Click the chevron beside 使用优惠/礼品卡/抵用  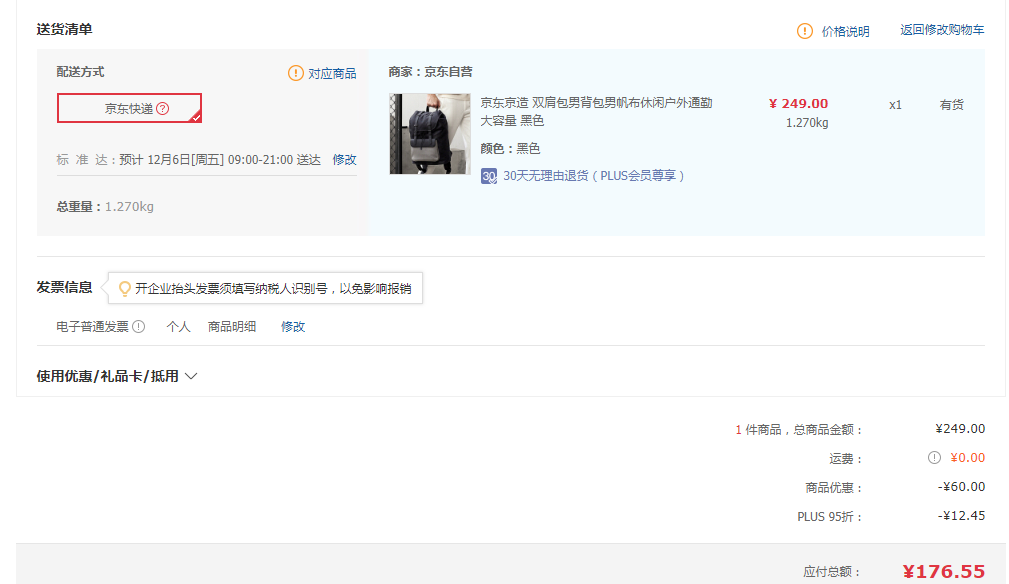click(191, 376)
